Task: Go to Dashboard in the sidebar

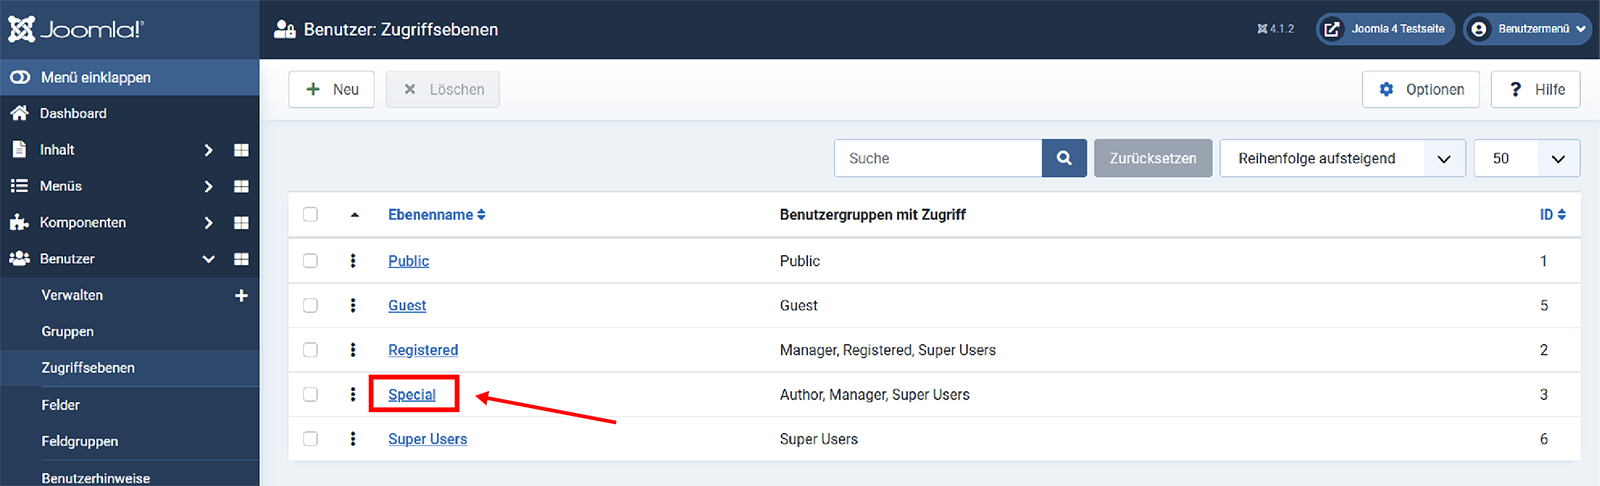Action: point(73,113)
